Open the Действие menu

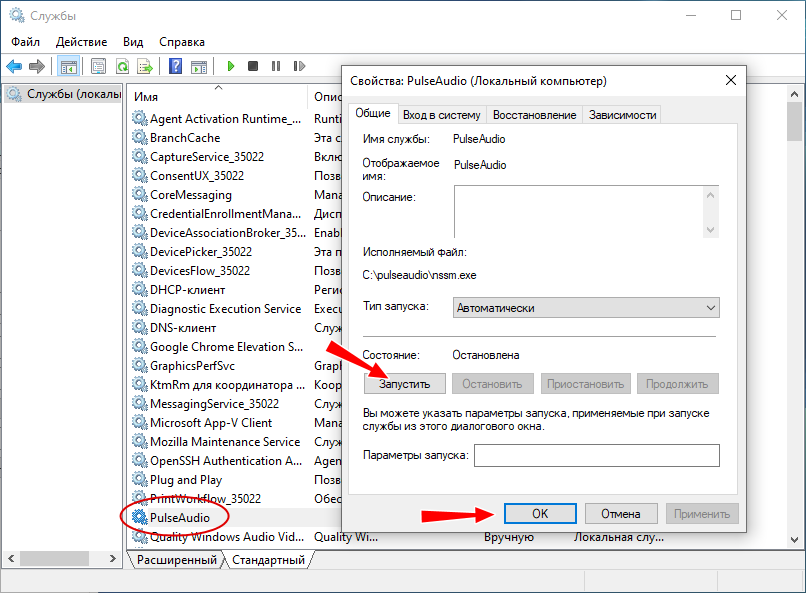coord(82,42)
